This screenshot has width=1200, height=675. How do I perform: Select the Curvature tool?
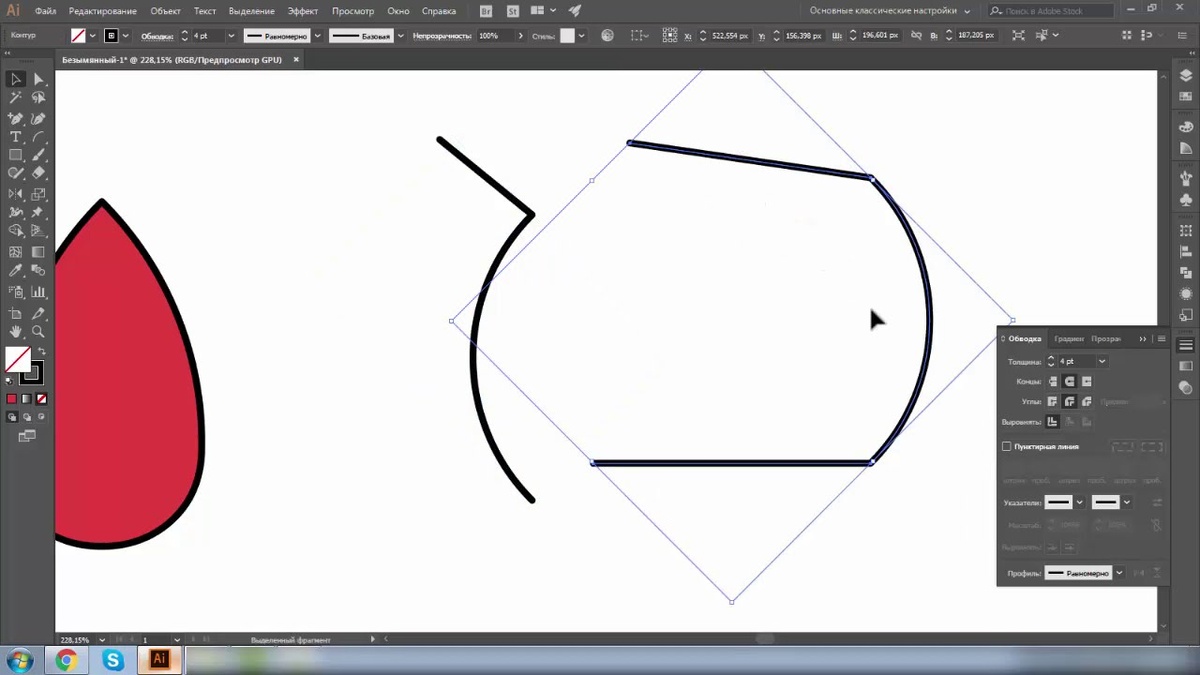click(x=38, y=118)
